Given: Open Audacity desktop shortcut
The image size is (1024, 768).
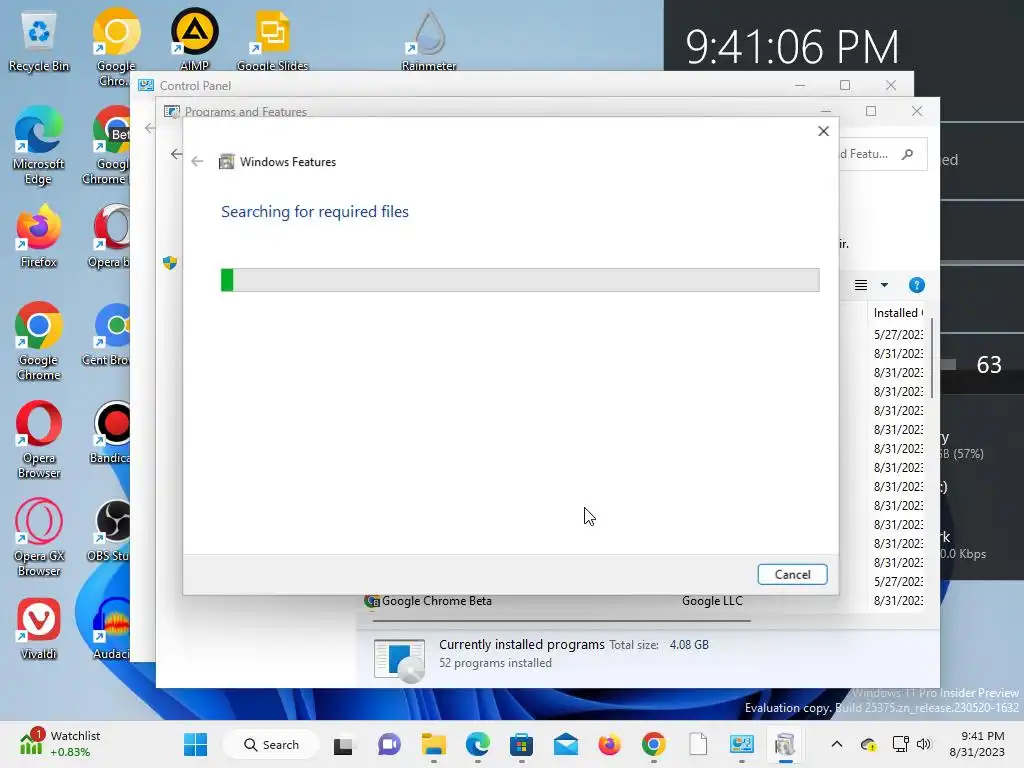Looking at the screenshot, I should pos(111,628).
